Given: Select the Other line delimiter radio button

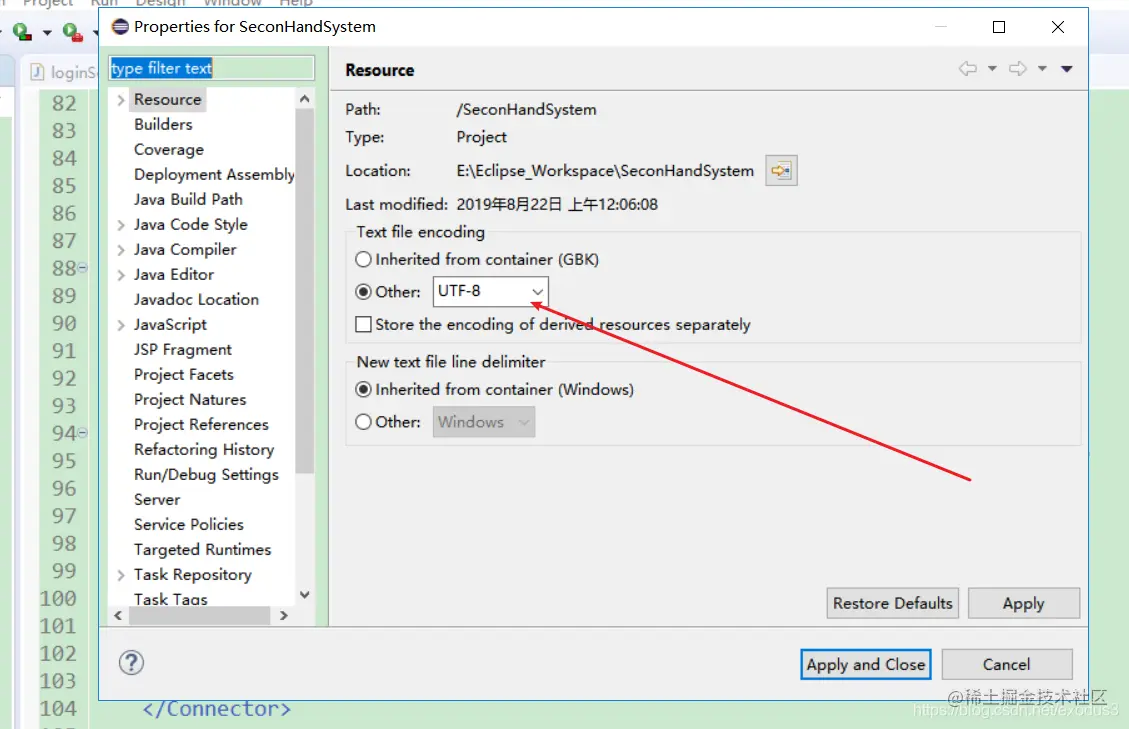Looking at the screenshot, I should [x=364, y=422].
